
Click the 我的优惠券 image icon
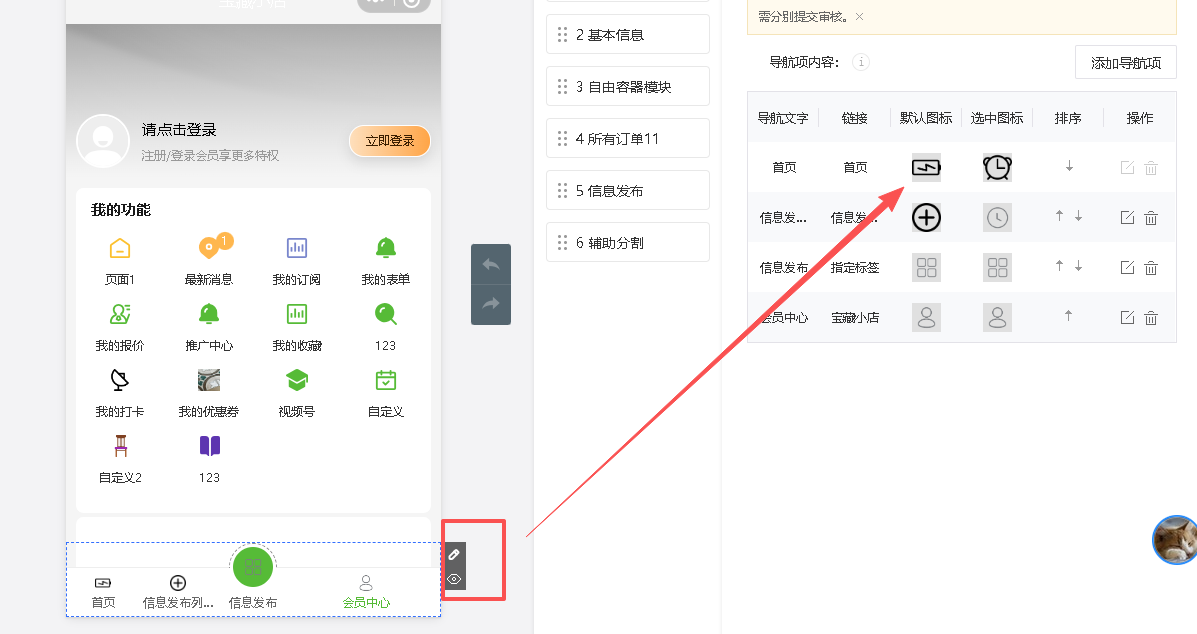209,380
